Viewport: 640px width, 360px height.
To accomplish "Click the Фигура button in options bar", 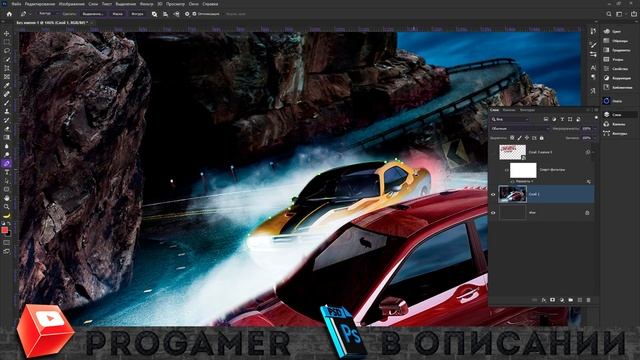I will [137, 14].
